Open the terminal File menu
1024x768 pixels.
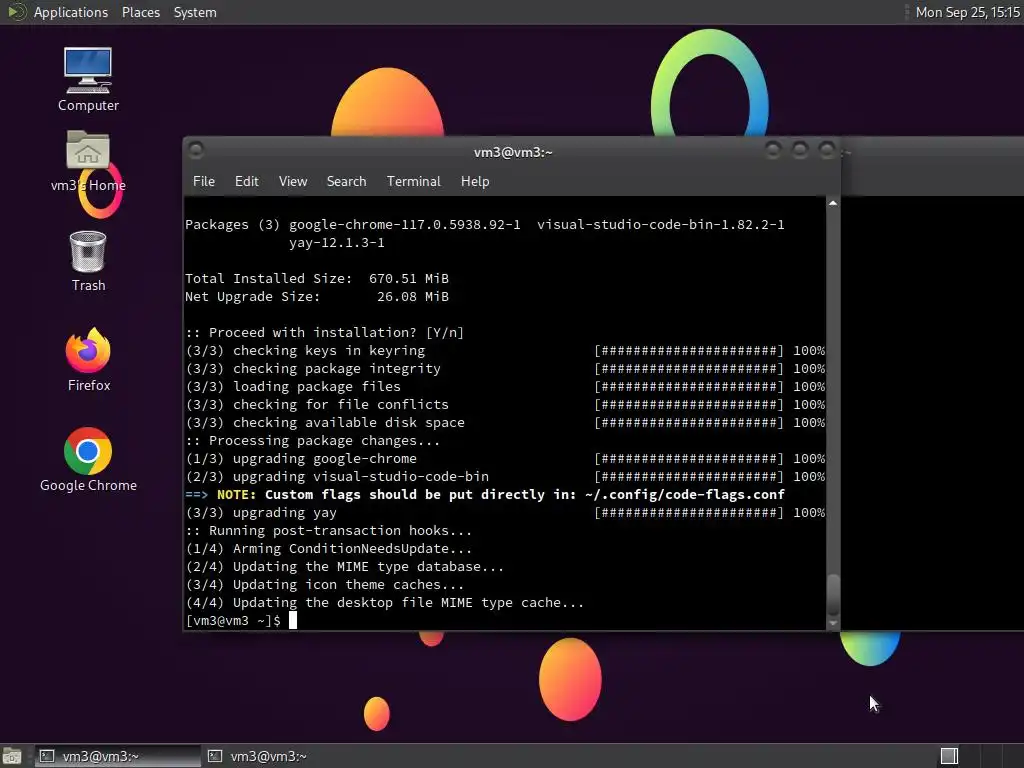(204, 182)
